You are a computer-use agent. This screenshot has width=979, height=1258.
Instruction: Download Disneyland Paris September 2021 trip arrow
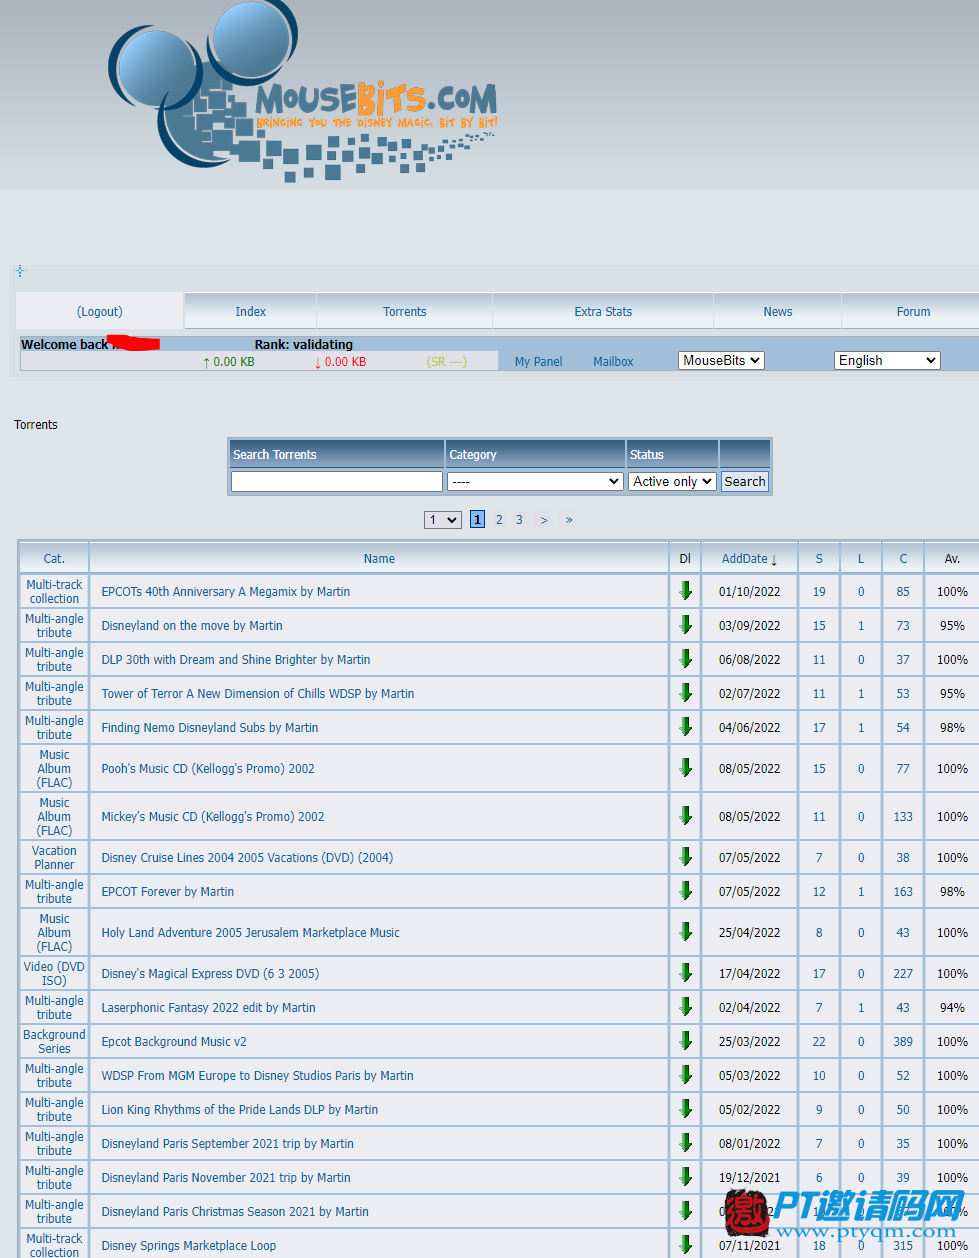click(x=685, y=1143)
